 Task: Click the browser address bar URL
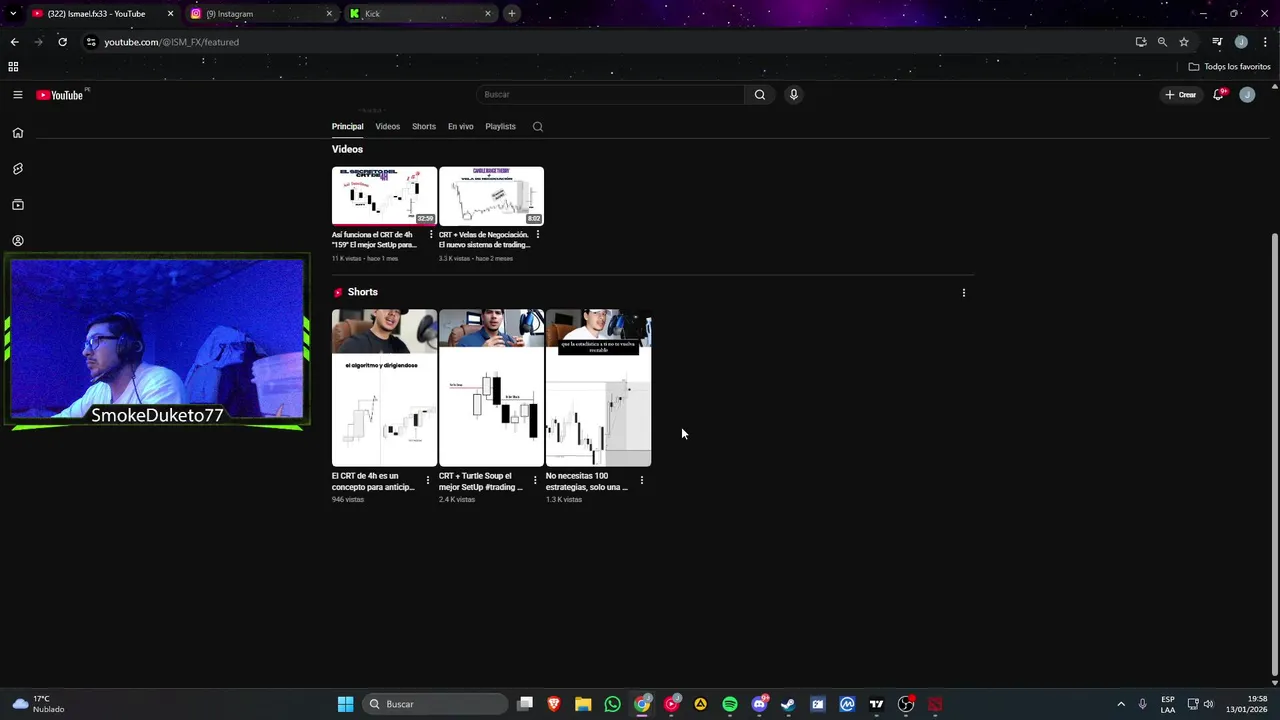click(171, 42)
